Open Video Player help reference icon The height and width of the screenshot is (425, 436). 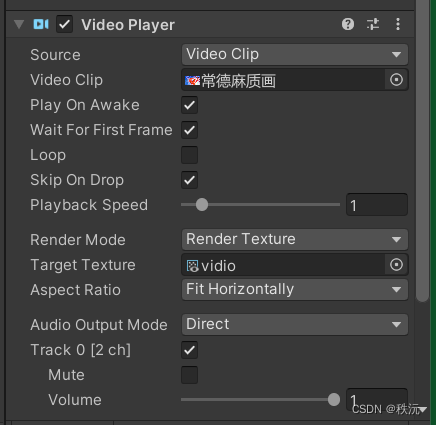click(x=348, y=24)
